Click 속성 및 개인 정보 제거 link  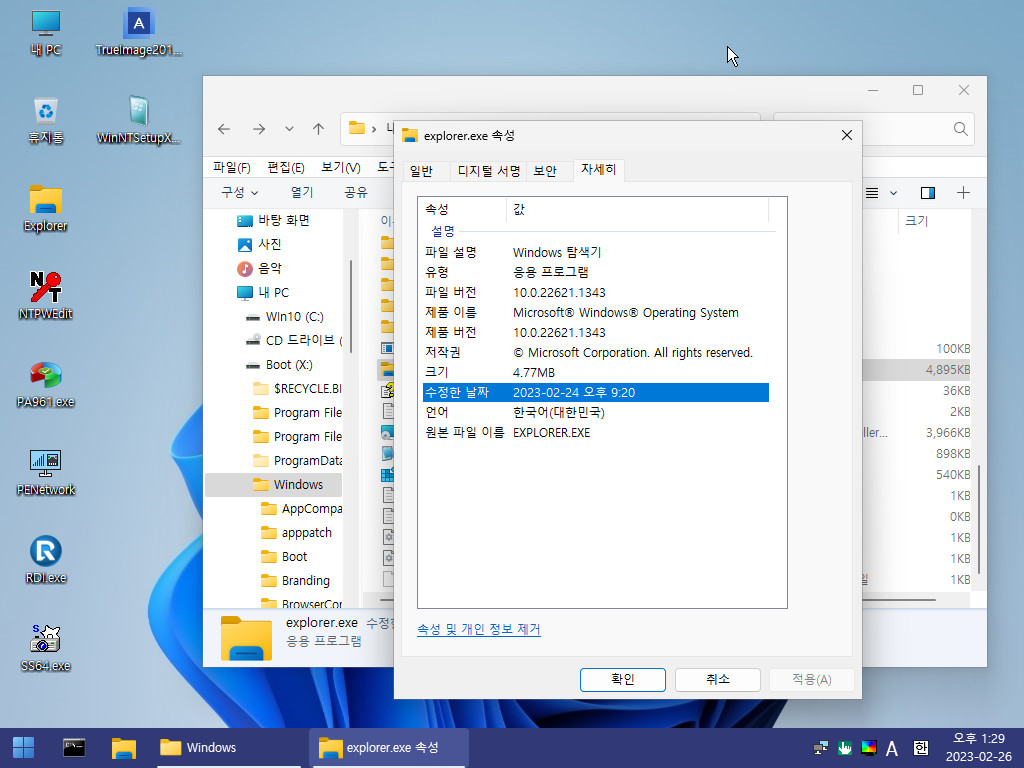(x=479, y=630)
